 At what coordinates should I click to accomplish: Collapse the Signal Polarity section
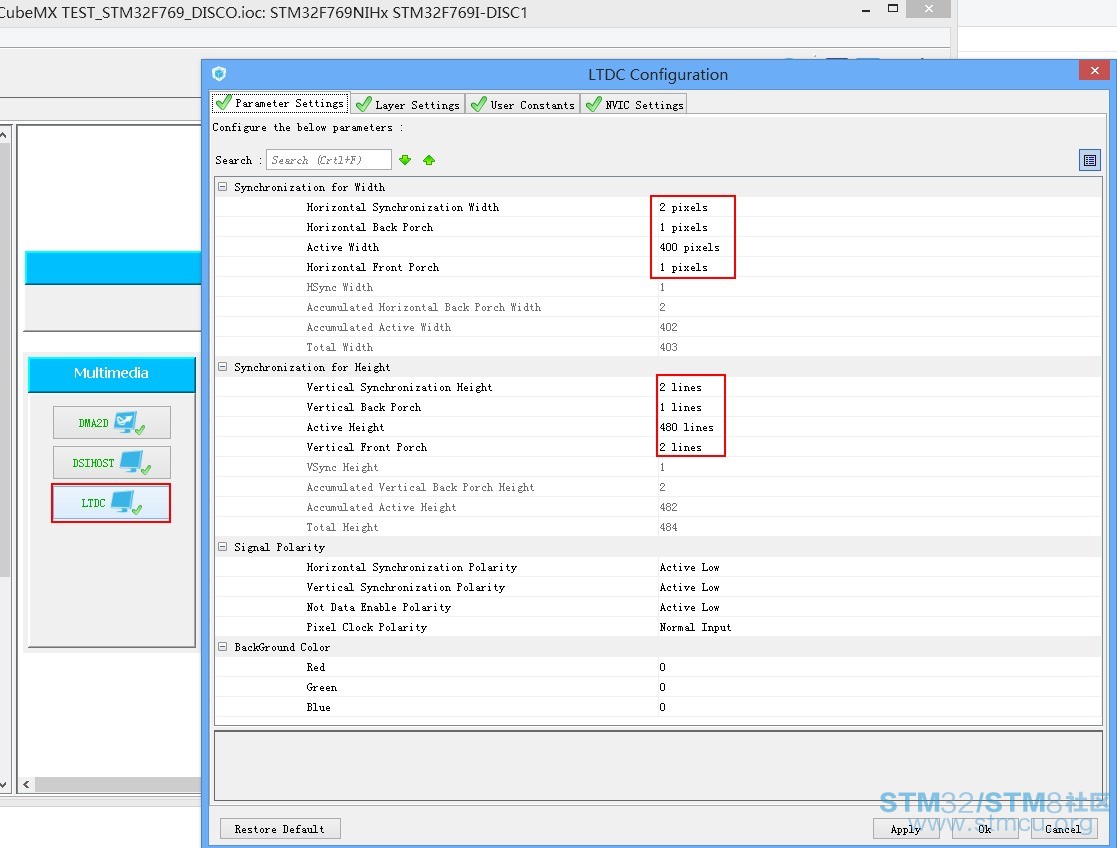222,547
